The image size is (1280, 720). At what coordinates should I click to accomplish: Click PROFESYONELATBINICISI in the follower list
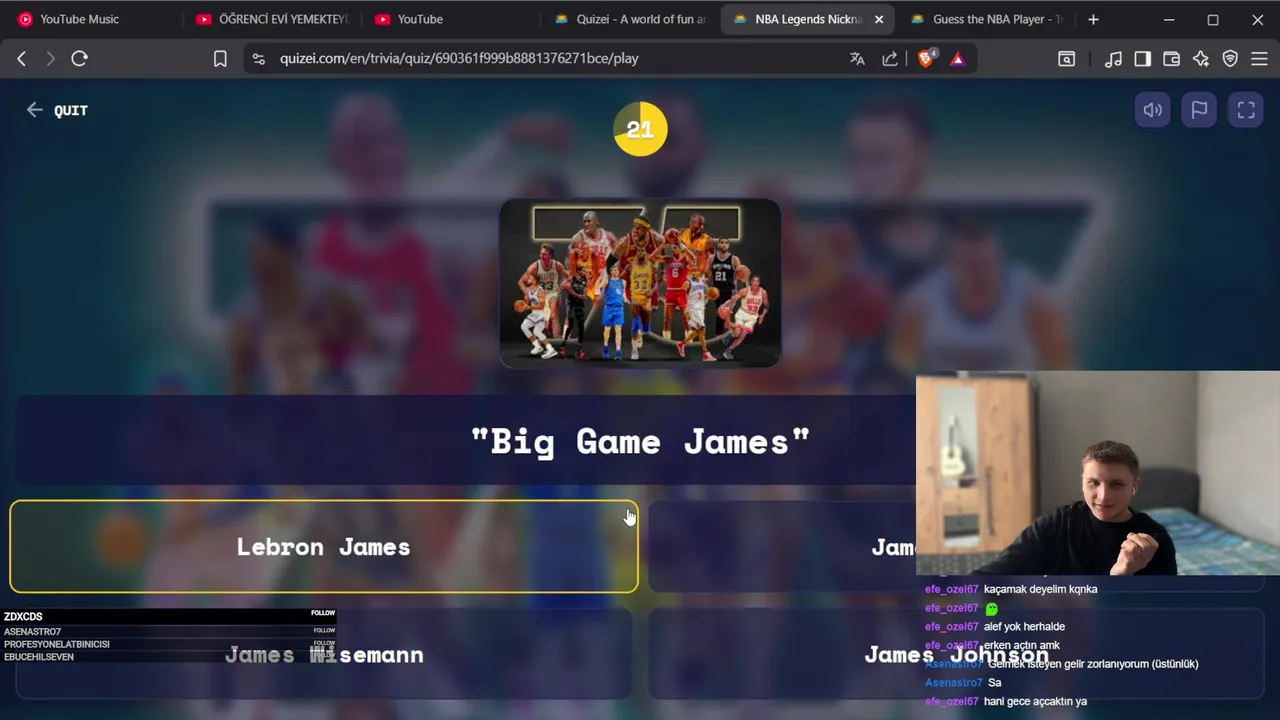[x=57, y=644]
